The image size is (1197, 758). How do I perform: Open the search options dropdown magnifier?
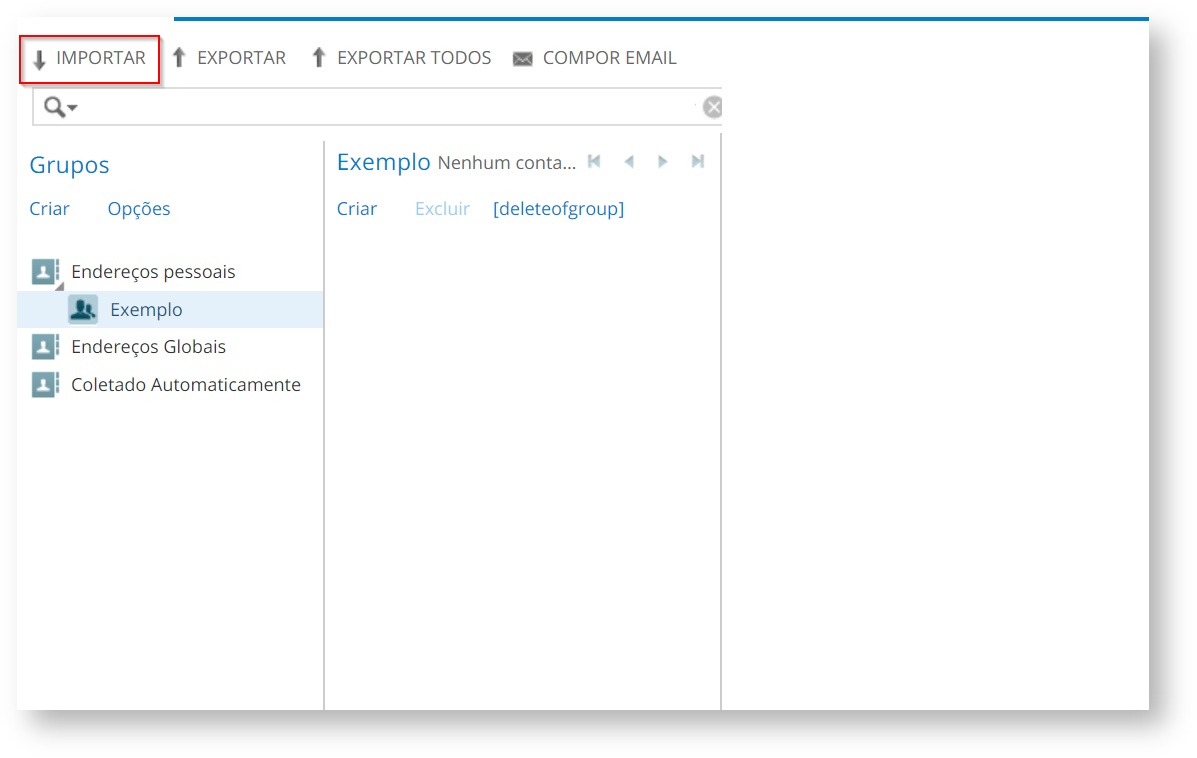(x=60, y=107)
